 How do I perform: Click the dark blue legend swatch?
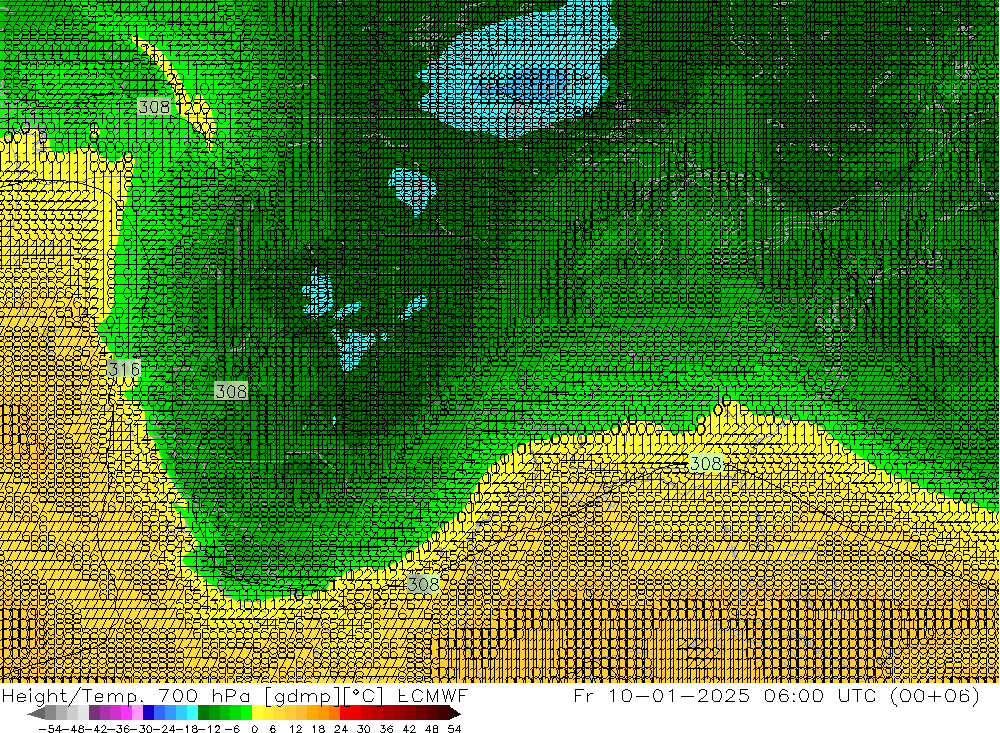pos(148,713)
